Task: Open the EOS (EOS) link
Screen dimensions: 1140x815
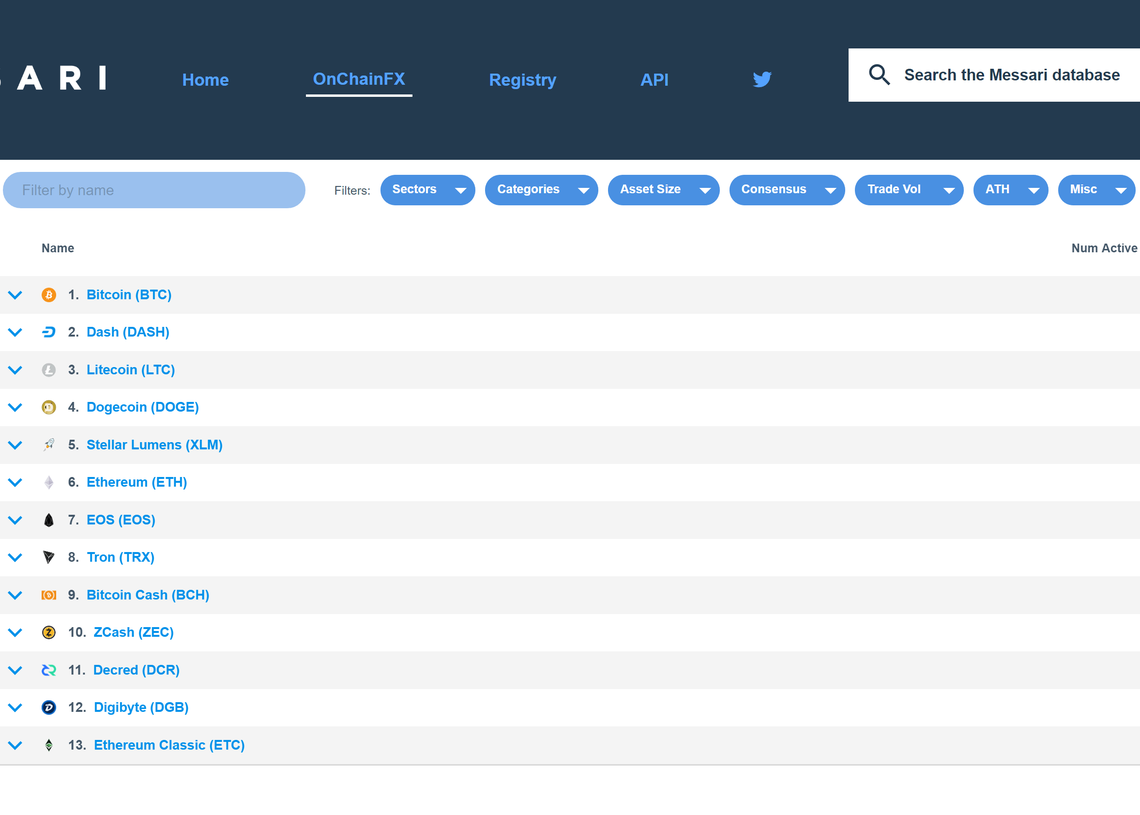Action: pyautogui.click(x=121, y=520)
